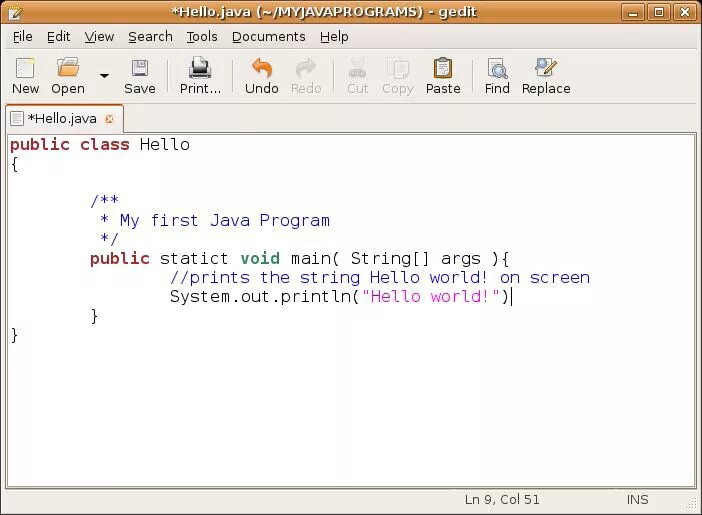Close the gedit window
The height and width of the screenshot is (515, 702).
tap(685, 13)
